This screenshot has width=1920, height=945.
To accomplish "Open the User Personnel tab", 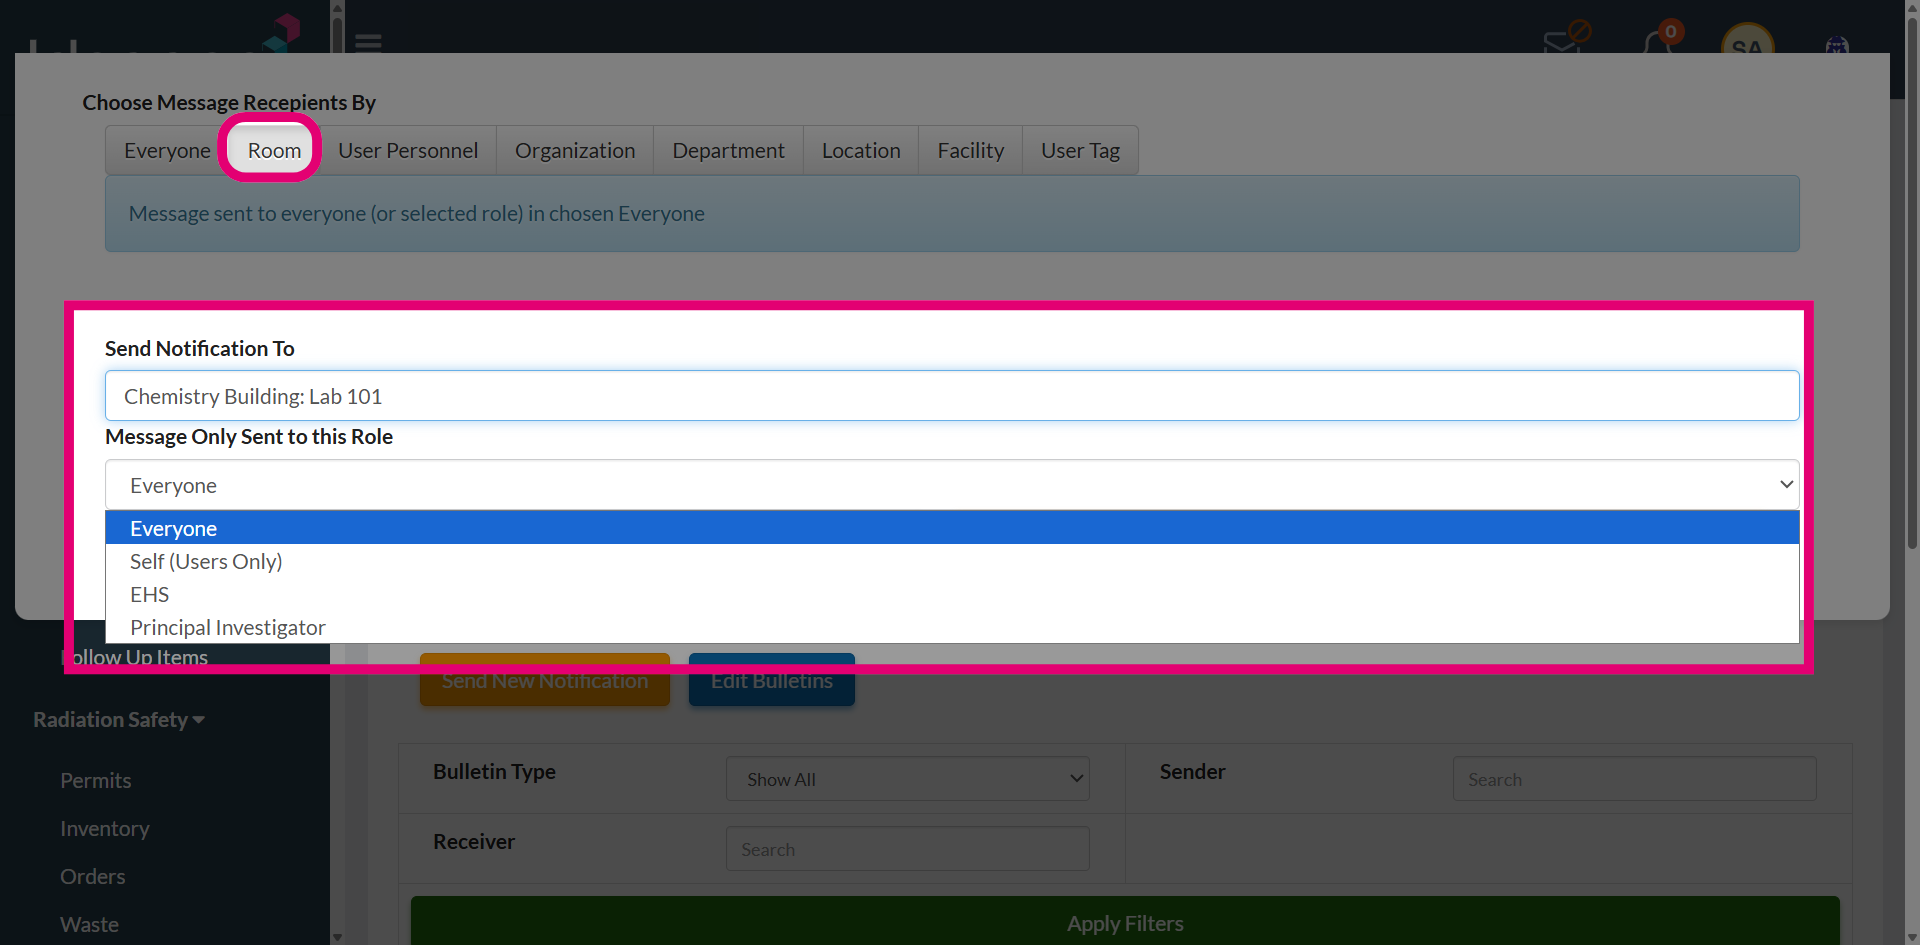I will 408,150.
